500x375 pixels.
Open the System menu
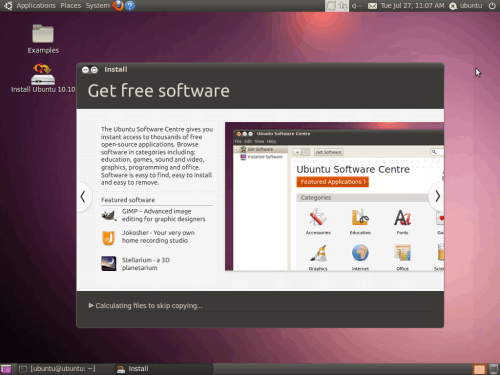pos(98,6)
